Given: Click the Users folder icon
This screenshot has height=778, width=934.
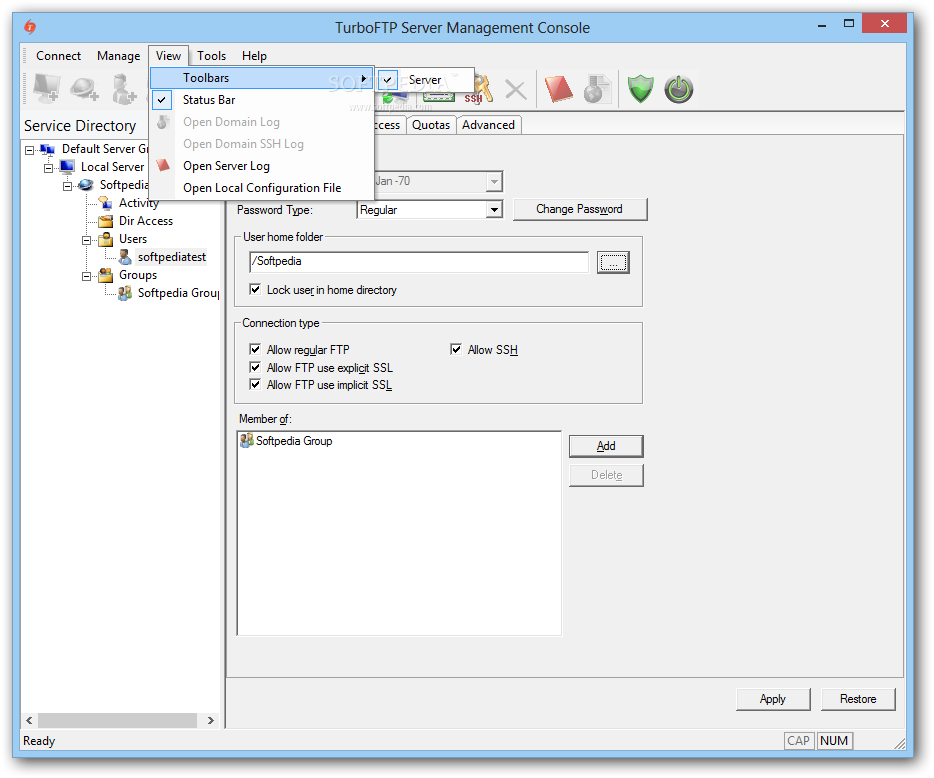Looking at the screenshot, I should (x=105, y=239).
